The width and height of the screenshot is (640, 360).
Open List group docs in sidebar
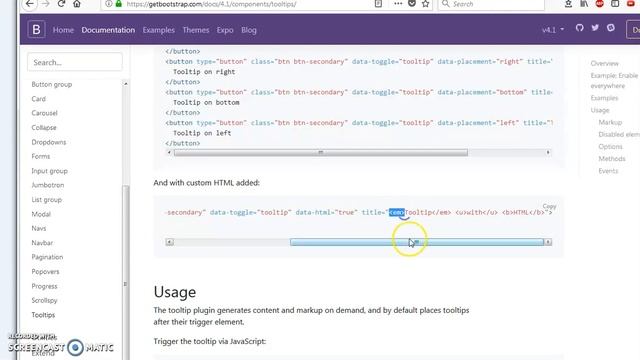(x=47, y=200)
